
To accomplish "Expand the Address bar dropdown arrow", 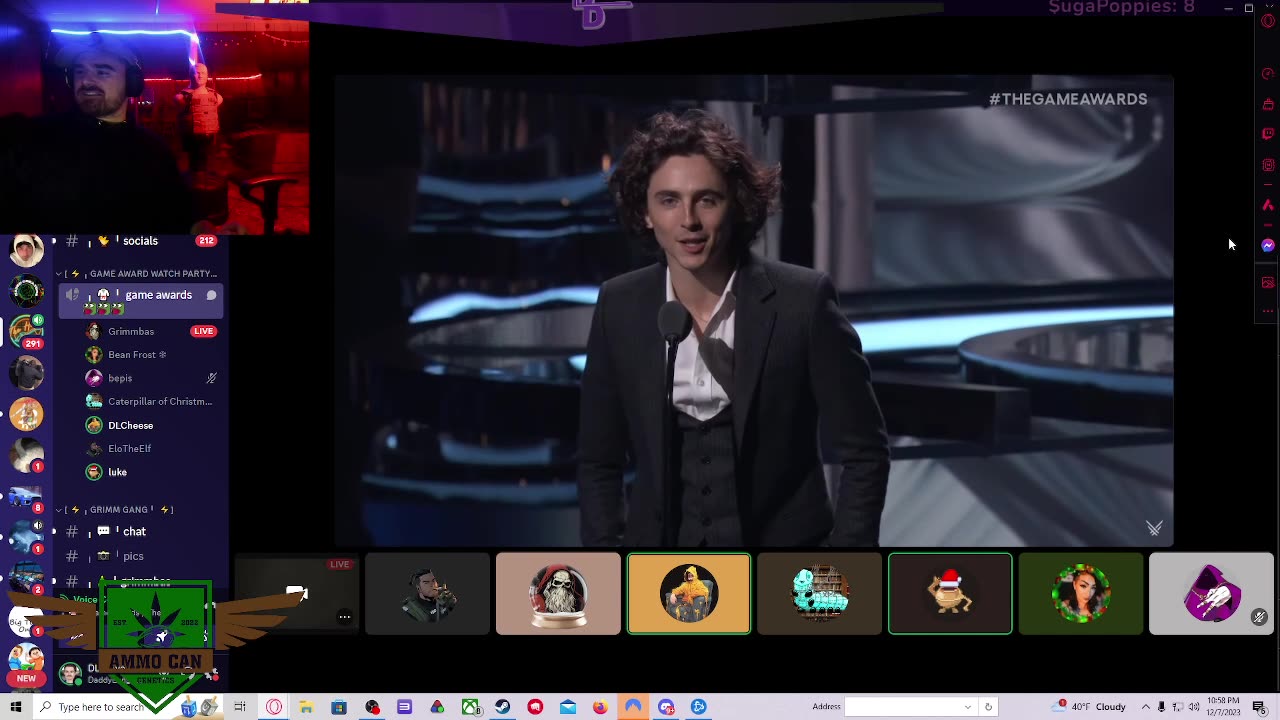I will pos(967,707).
